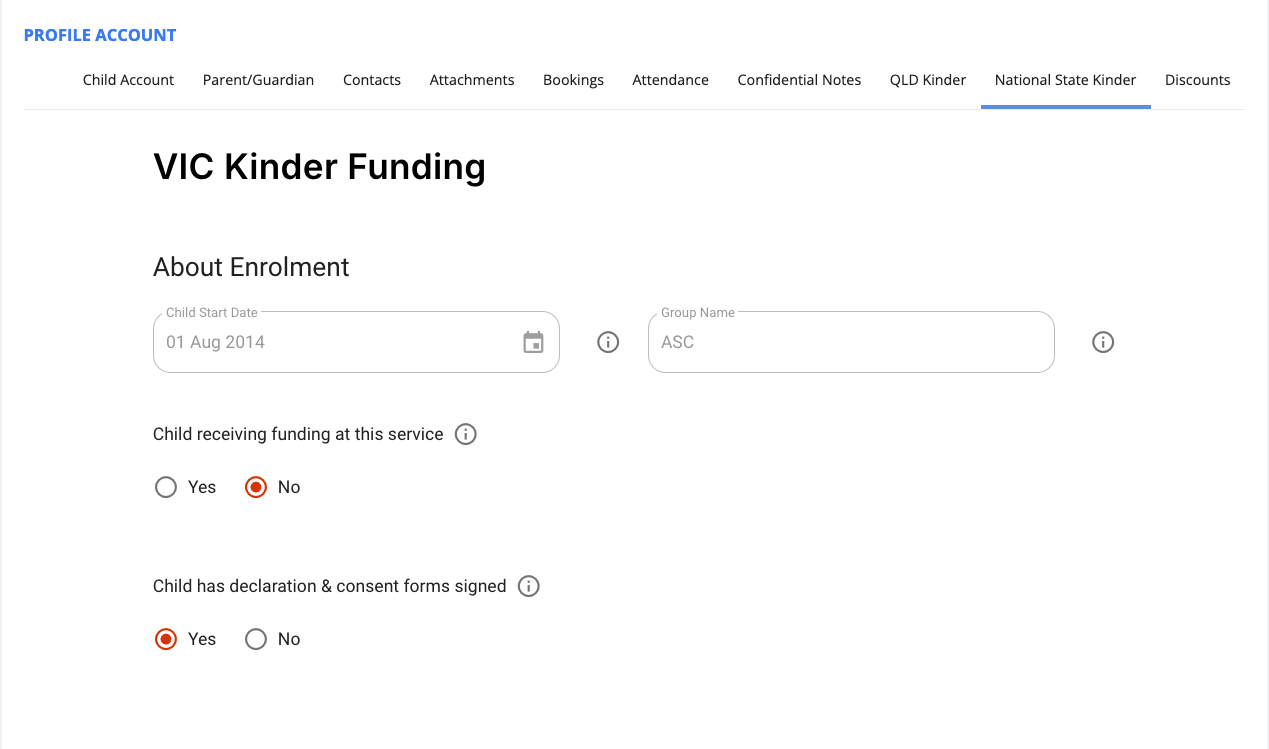Open the Discounts tab
Image resolution: width=1269 pixels, height=749 pixels.
click(1197, 80)
